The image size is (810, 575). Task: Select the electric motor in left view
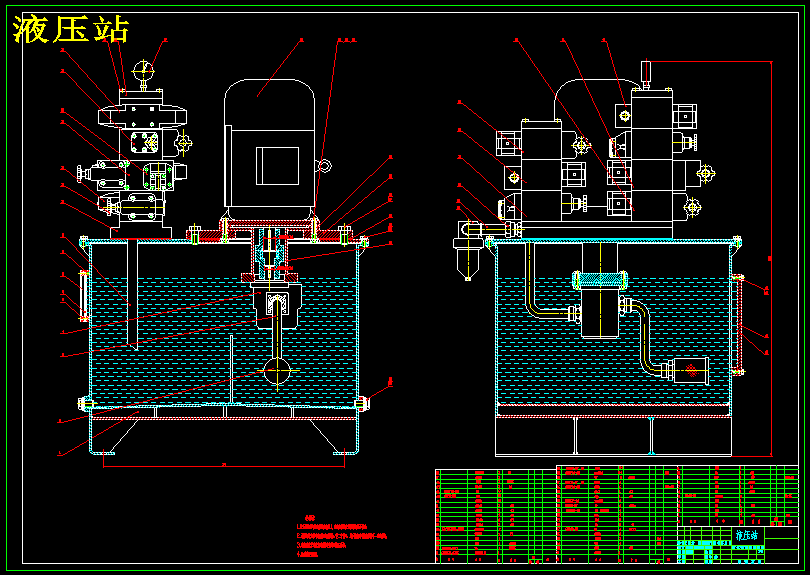coord(269,149)
